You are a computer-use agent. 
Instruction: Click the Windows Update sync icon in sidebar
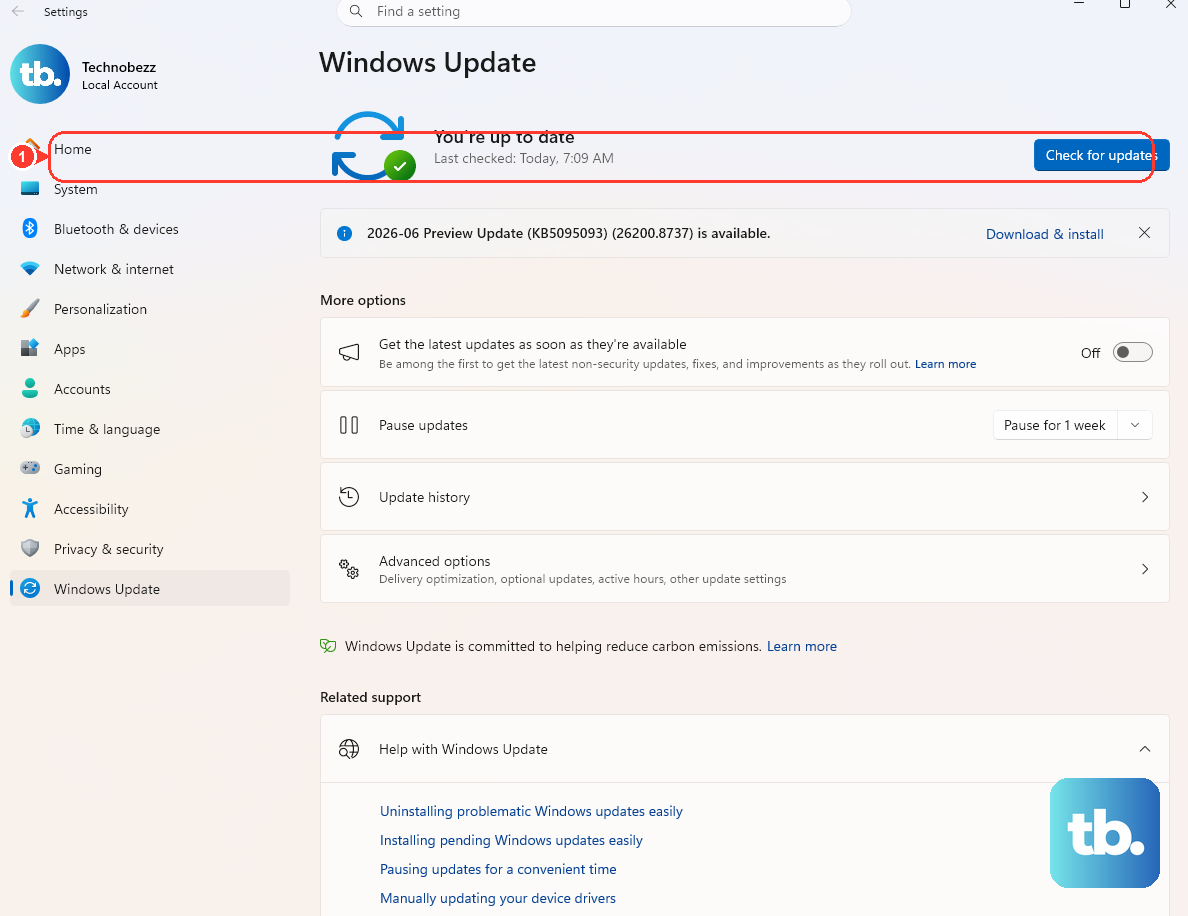click(30, 589)
